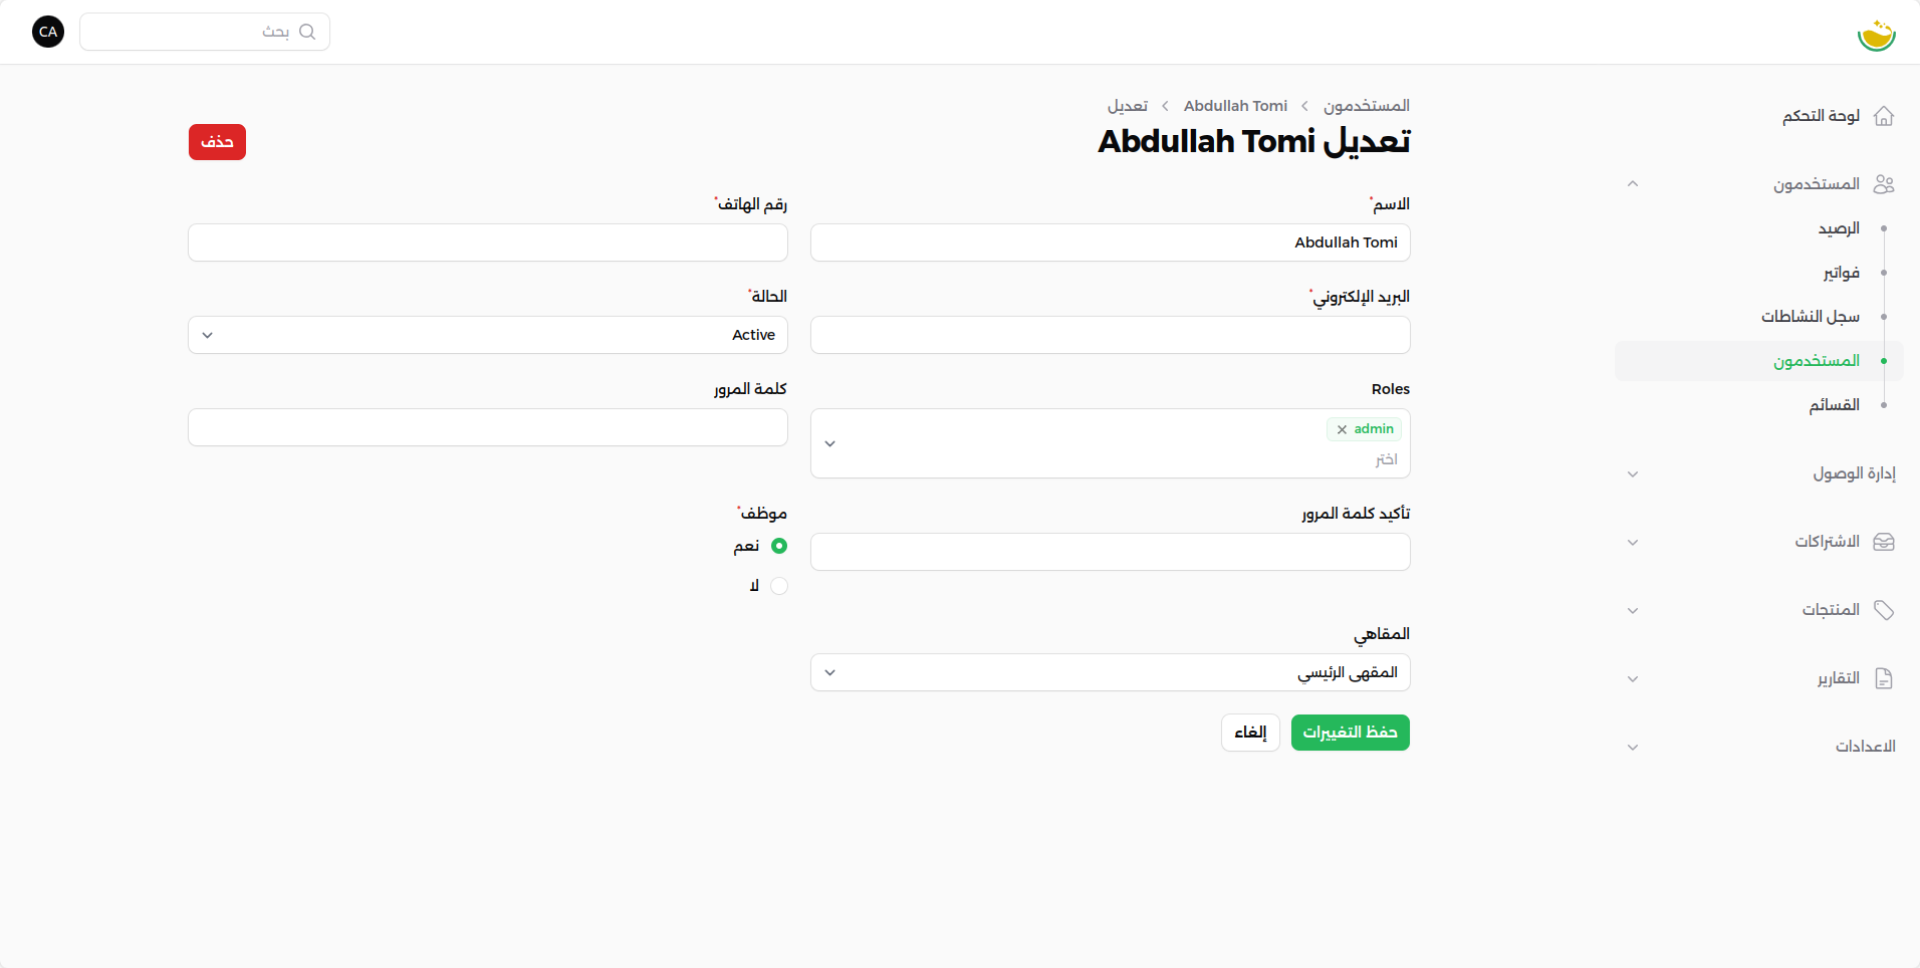Click the حفظ التغييرات save button
This screenshot has height=968, width=1920.
click(x=1350, y=733)
